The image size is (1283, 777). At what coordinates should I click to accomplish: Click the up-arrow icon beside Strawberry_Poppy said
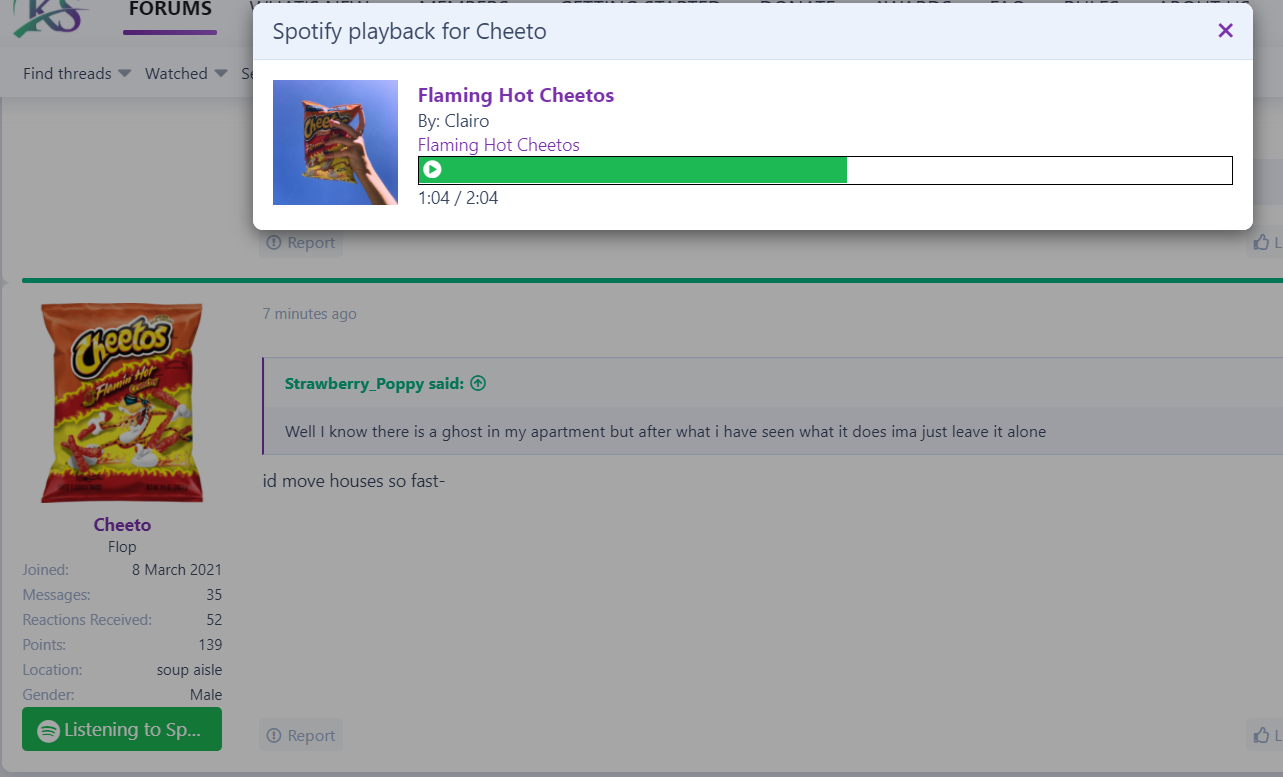[478, 384]
